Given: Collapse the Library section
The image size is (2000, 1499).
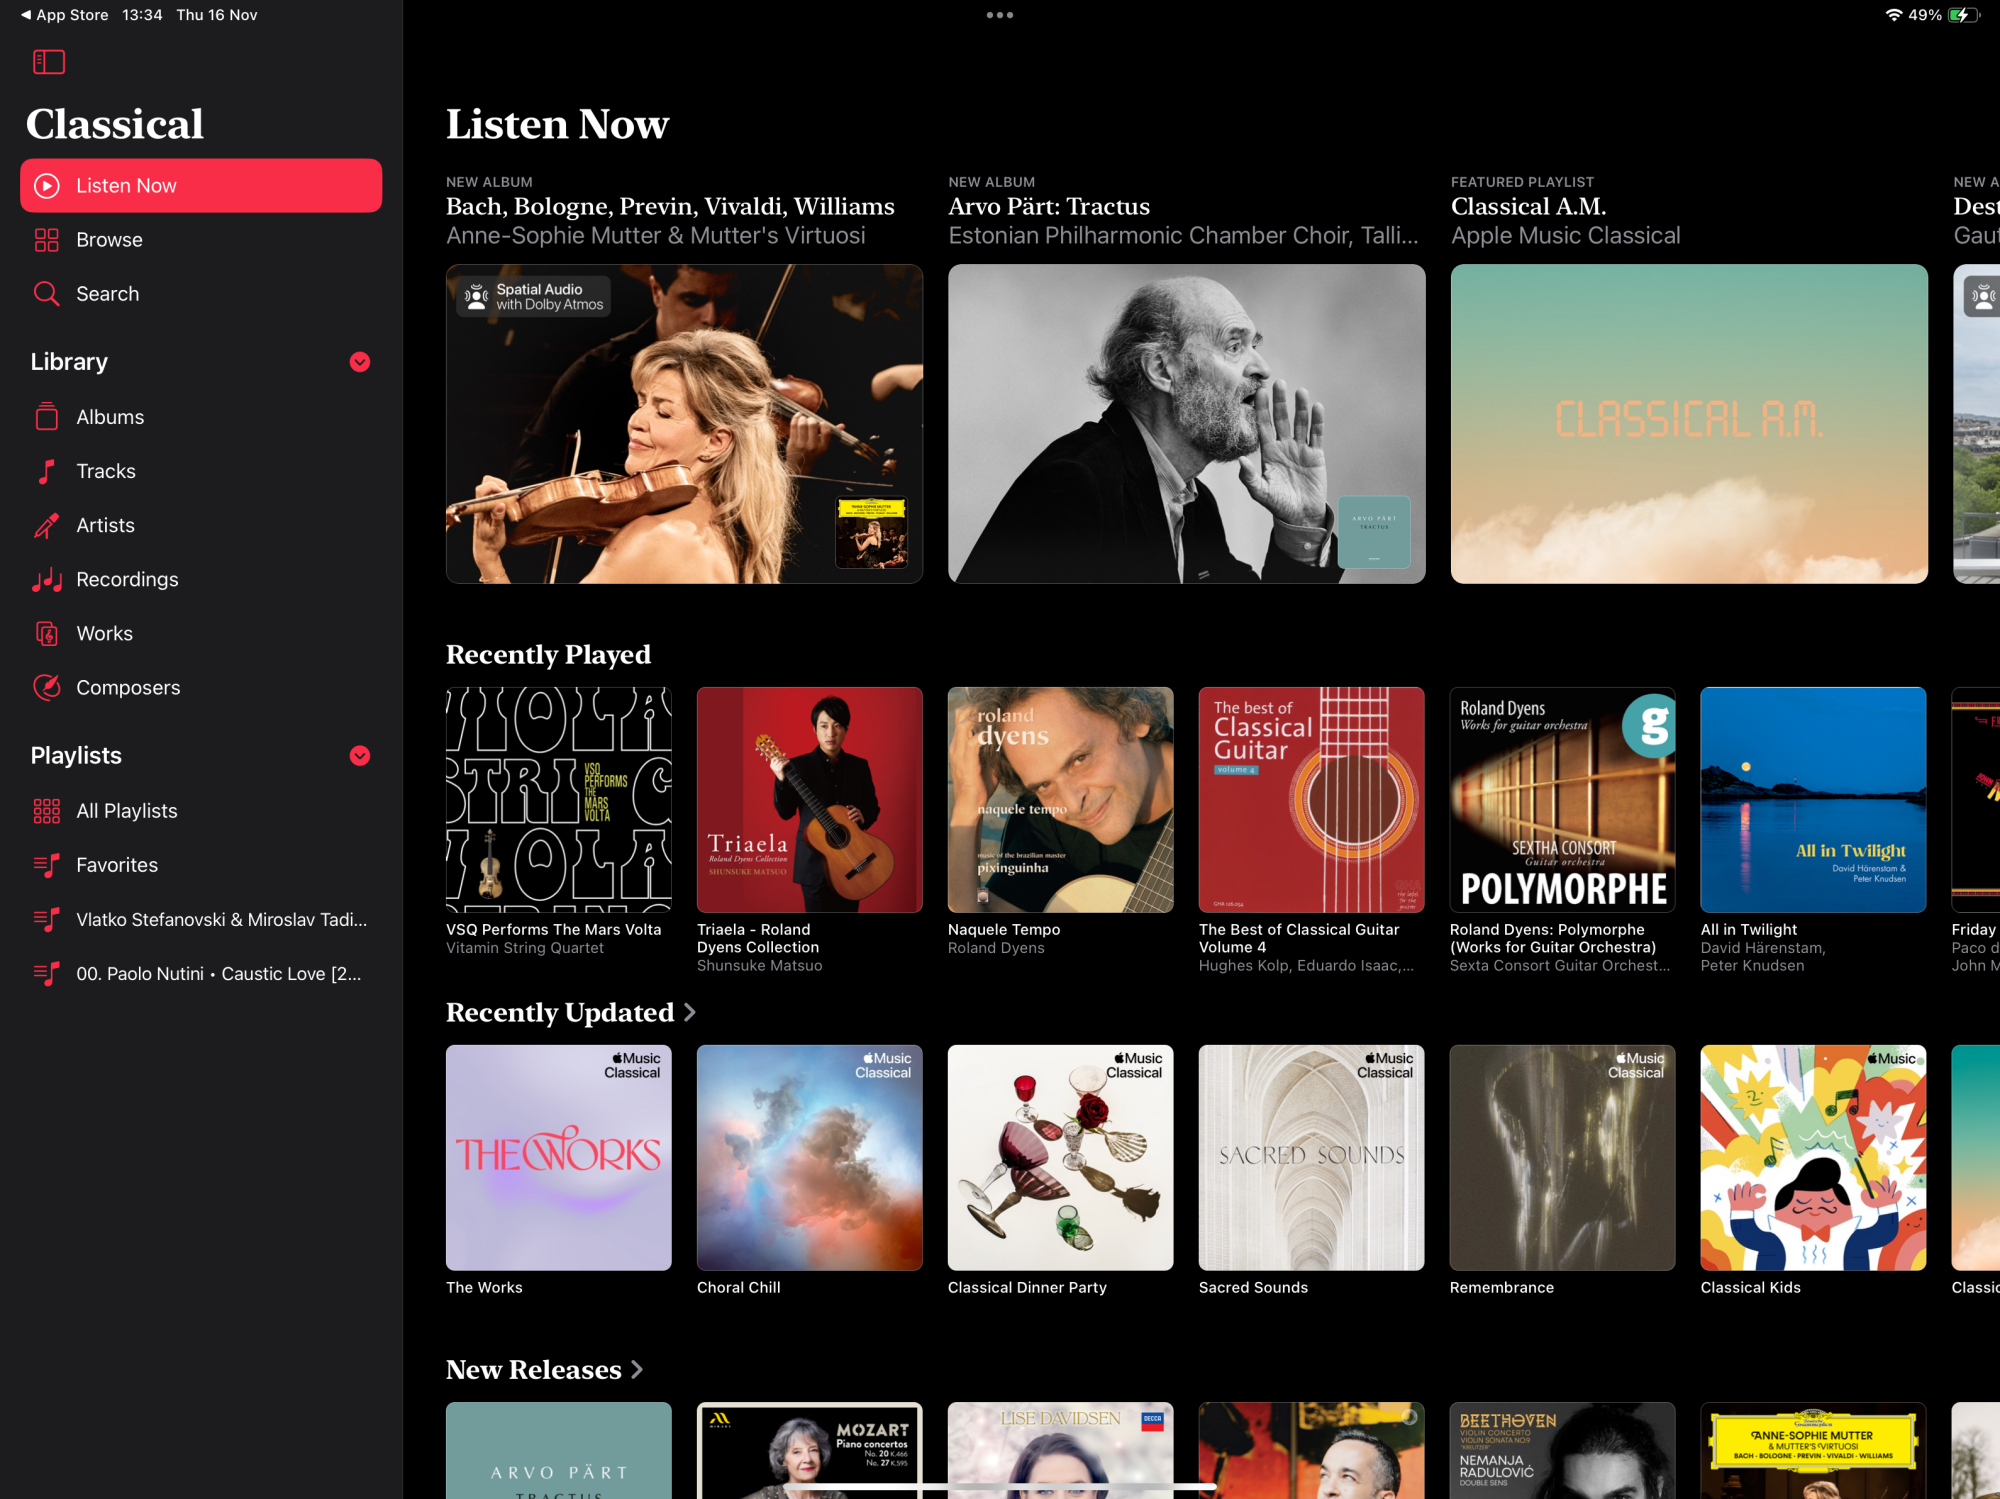Looking at the screenshot, I should (x=360, y=362).
